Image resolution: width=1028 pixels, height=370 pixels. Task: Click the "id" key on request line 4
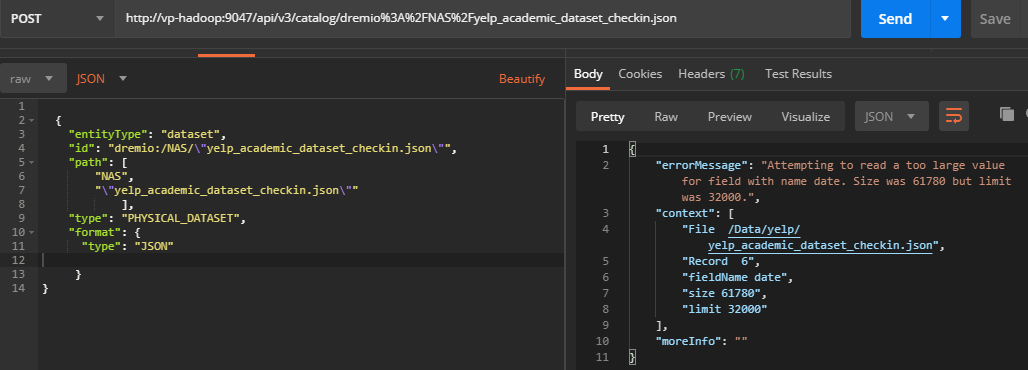[82, 148]
